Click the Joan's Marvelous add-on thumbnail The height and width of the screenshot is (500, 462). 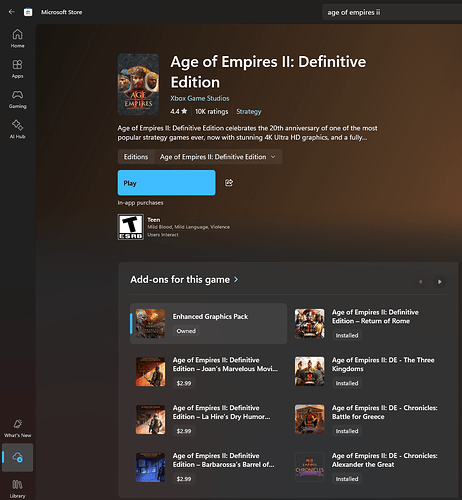[x=150, y=371]
